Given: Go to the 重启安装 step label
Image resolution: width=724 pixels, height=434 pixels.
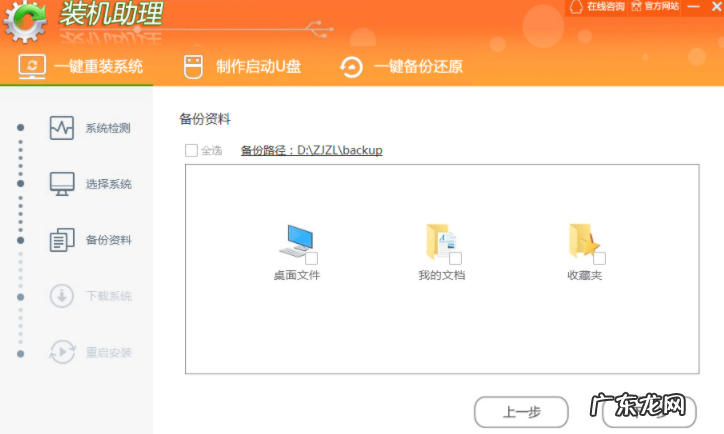Looking at the screenshot, I should (x=109, y=353).
